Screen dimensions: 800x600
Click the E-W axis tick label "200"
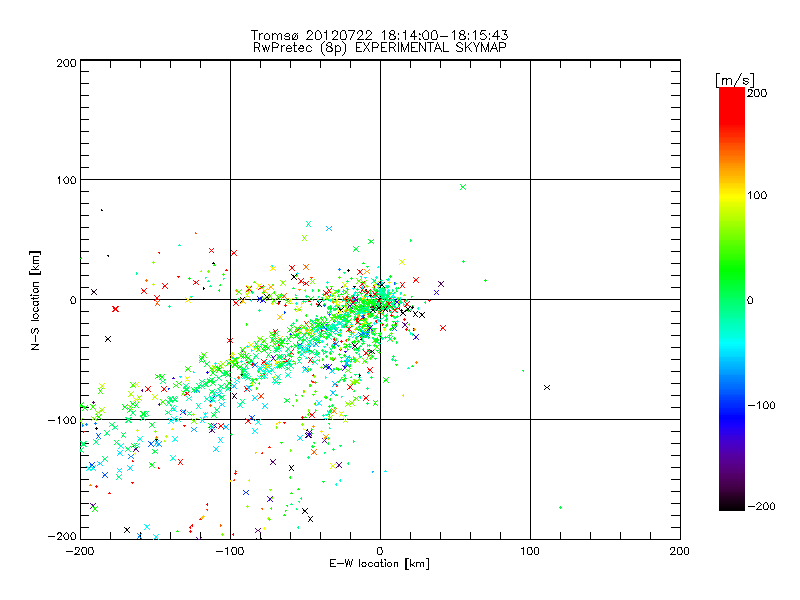pos(680,551)
